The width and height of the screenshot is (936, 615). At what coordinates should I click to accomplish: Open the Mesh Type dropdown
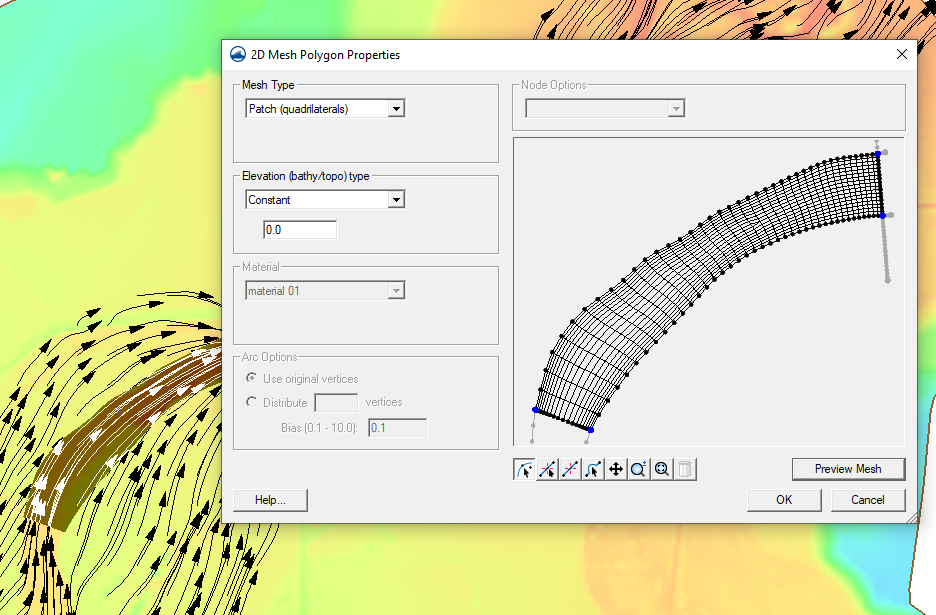(397, 108)
